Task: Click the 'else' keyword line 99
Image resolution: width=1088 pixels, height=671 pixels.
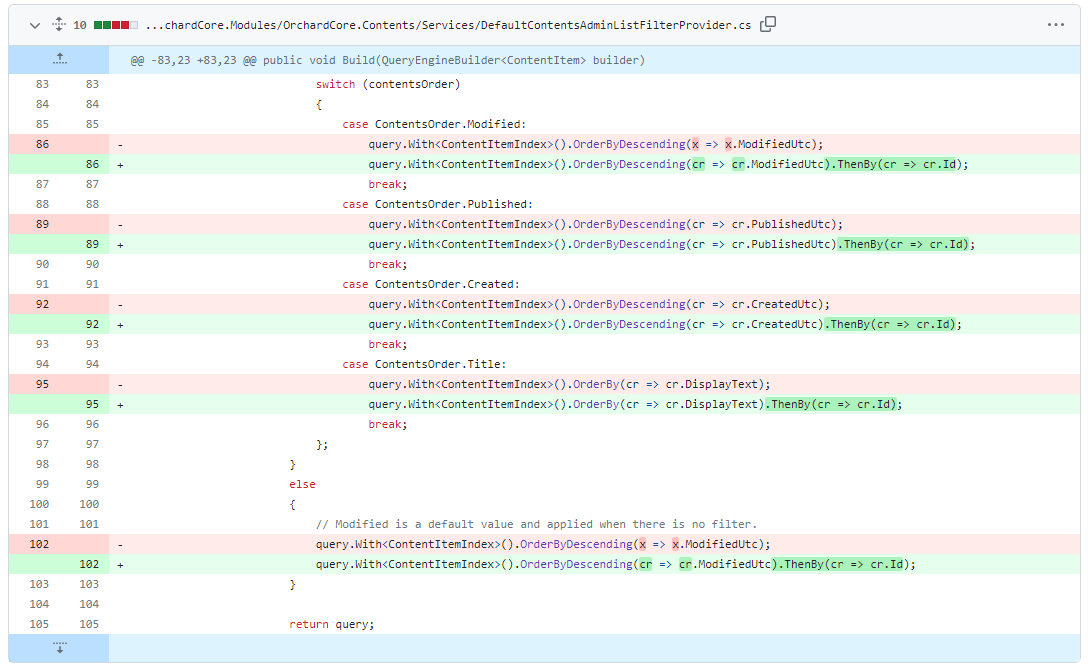Action: point(303,484)
